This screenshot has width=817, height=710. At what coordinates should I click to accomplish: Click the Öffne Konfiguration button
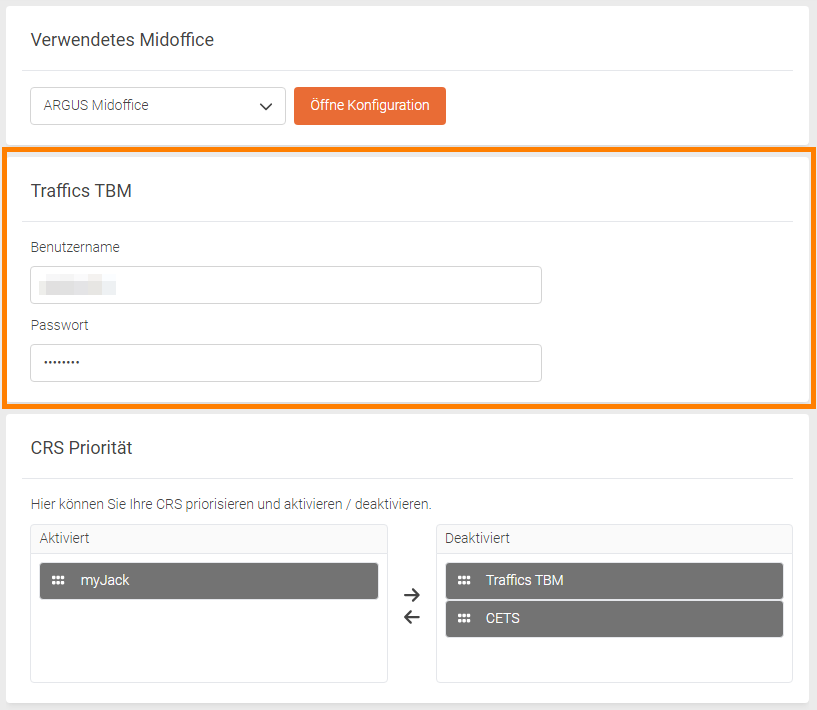370,106
